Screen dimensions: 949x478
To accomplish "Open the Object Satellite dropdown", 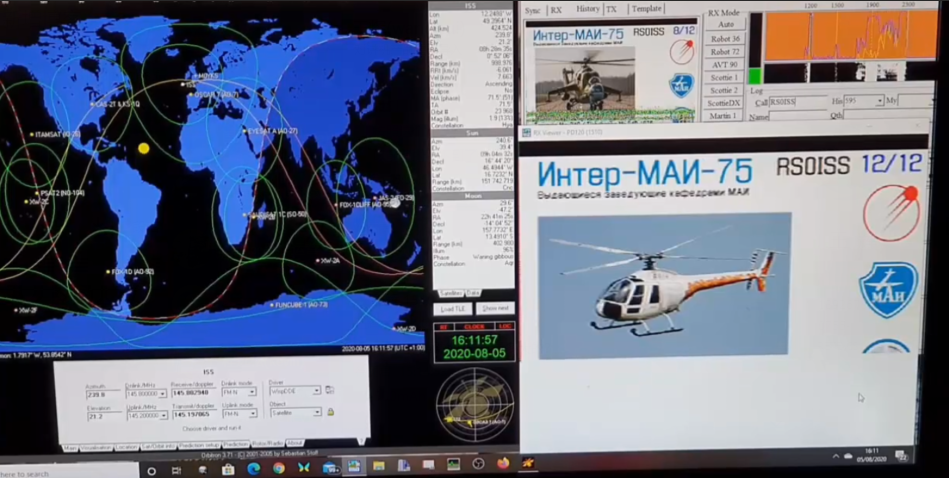I will pos(317,412).
